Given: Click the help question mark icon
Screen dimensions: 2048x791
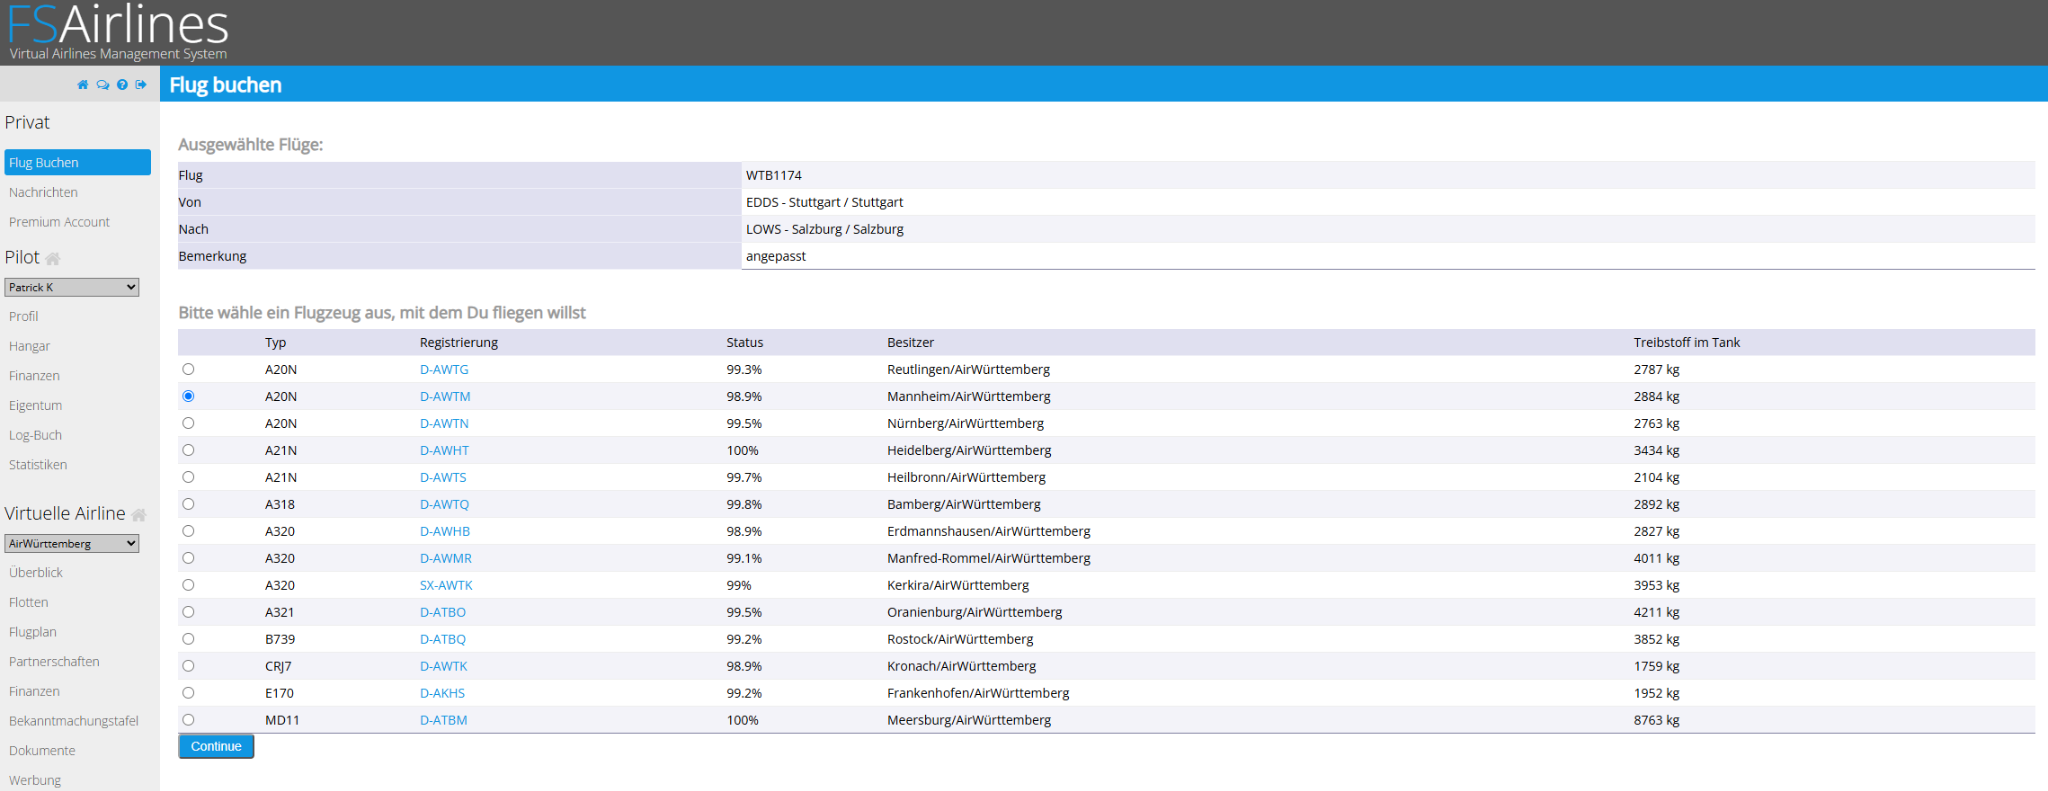Looking at the screenshot, I should [x=122, y=85].
